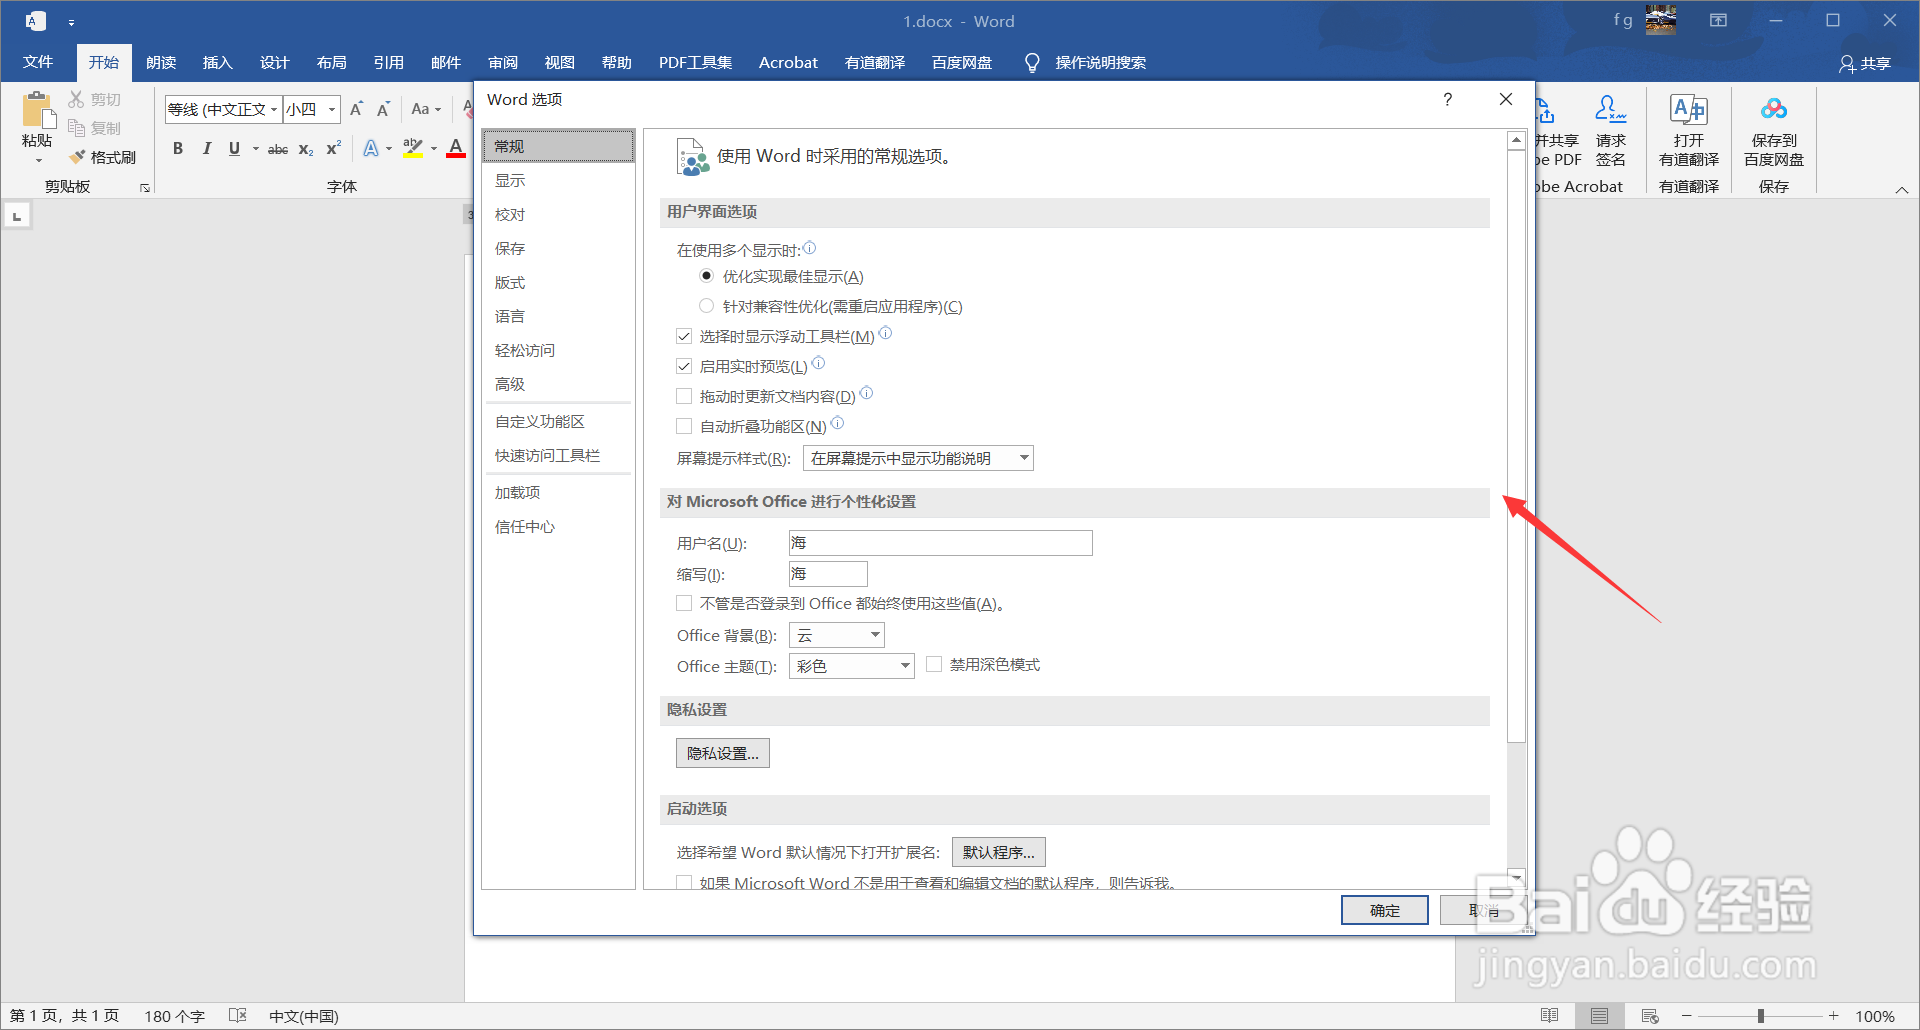1920x1030 pixels.
Task: Select Trust Center category in options
Action: [x=558, y=526]
